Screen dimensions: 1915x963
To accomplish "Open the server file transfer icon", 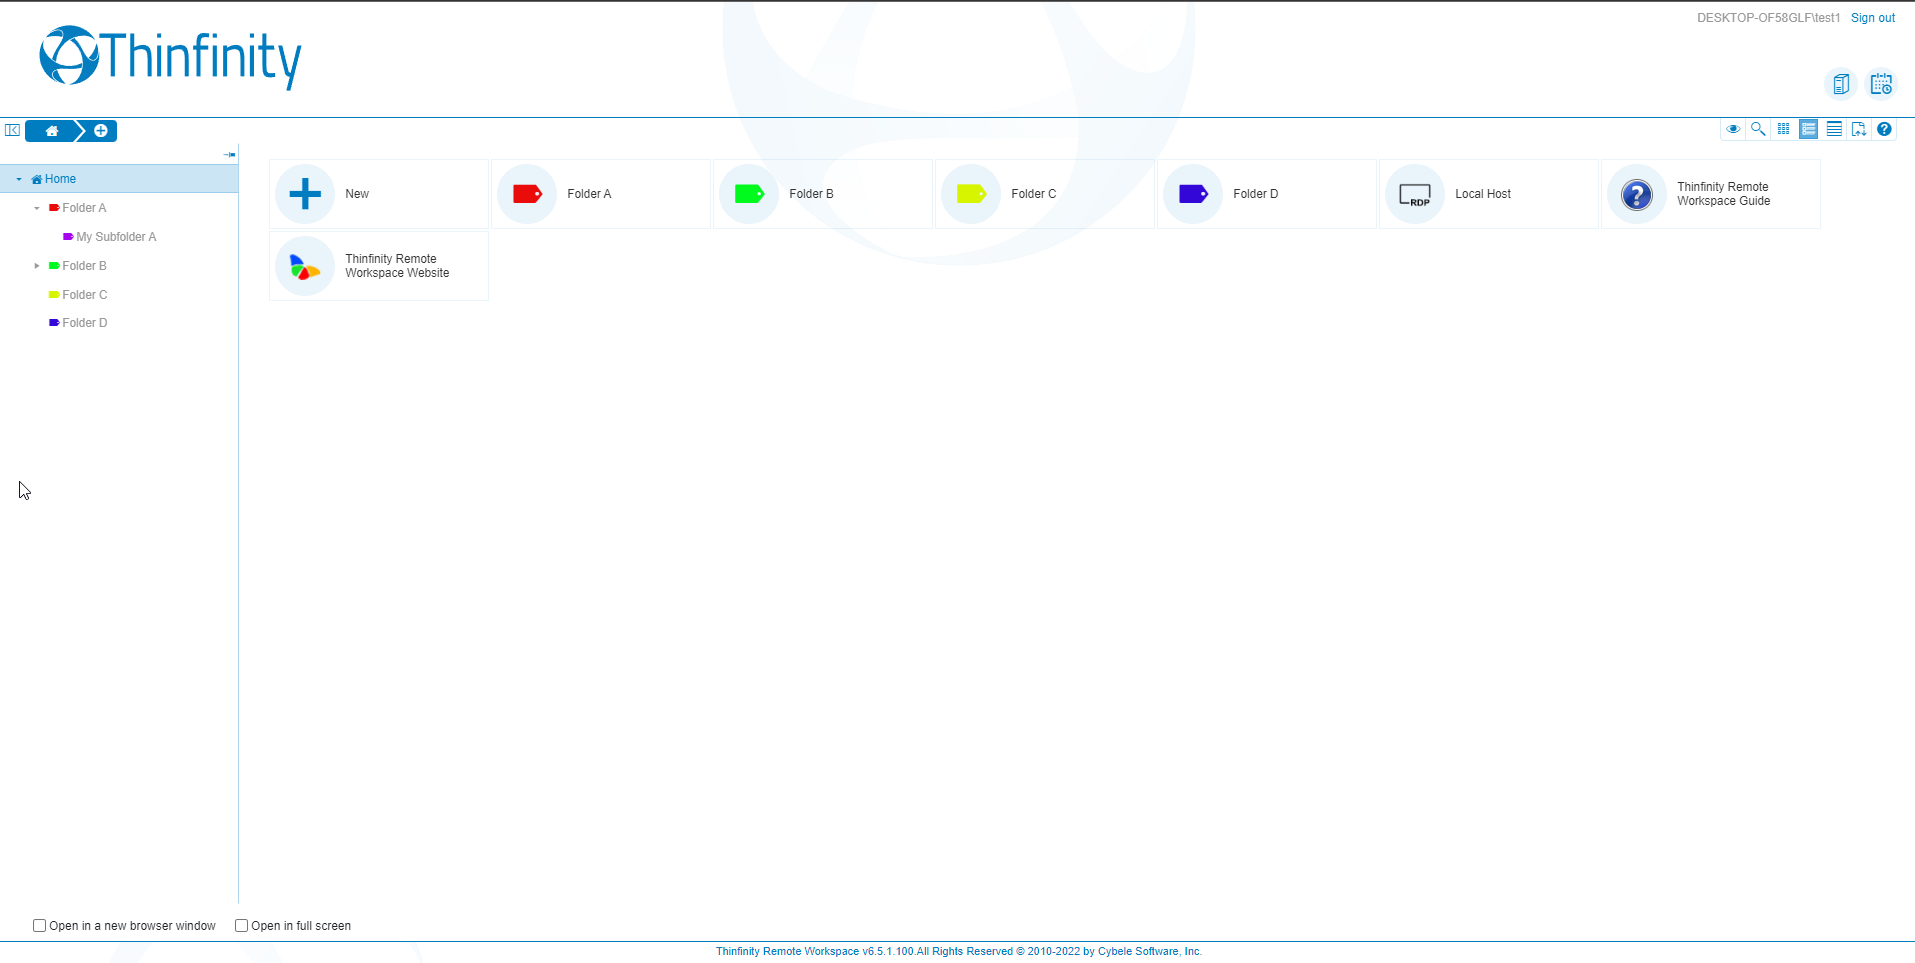I will tap(1841, 84).
